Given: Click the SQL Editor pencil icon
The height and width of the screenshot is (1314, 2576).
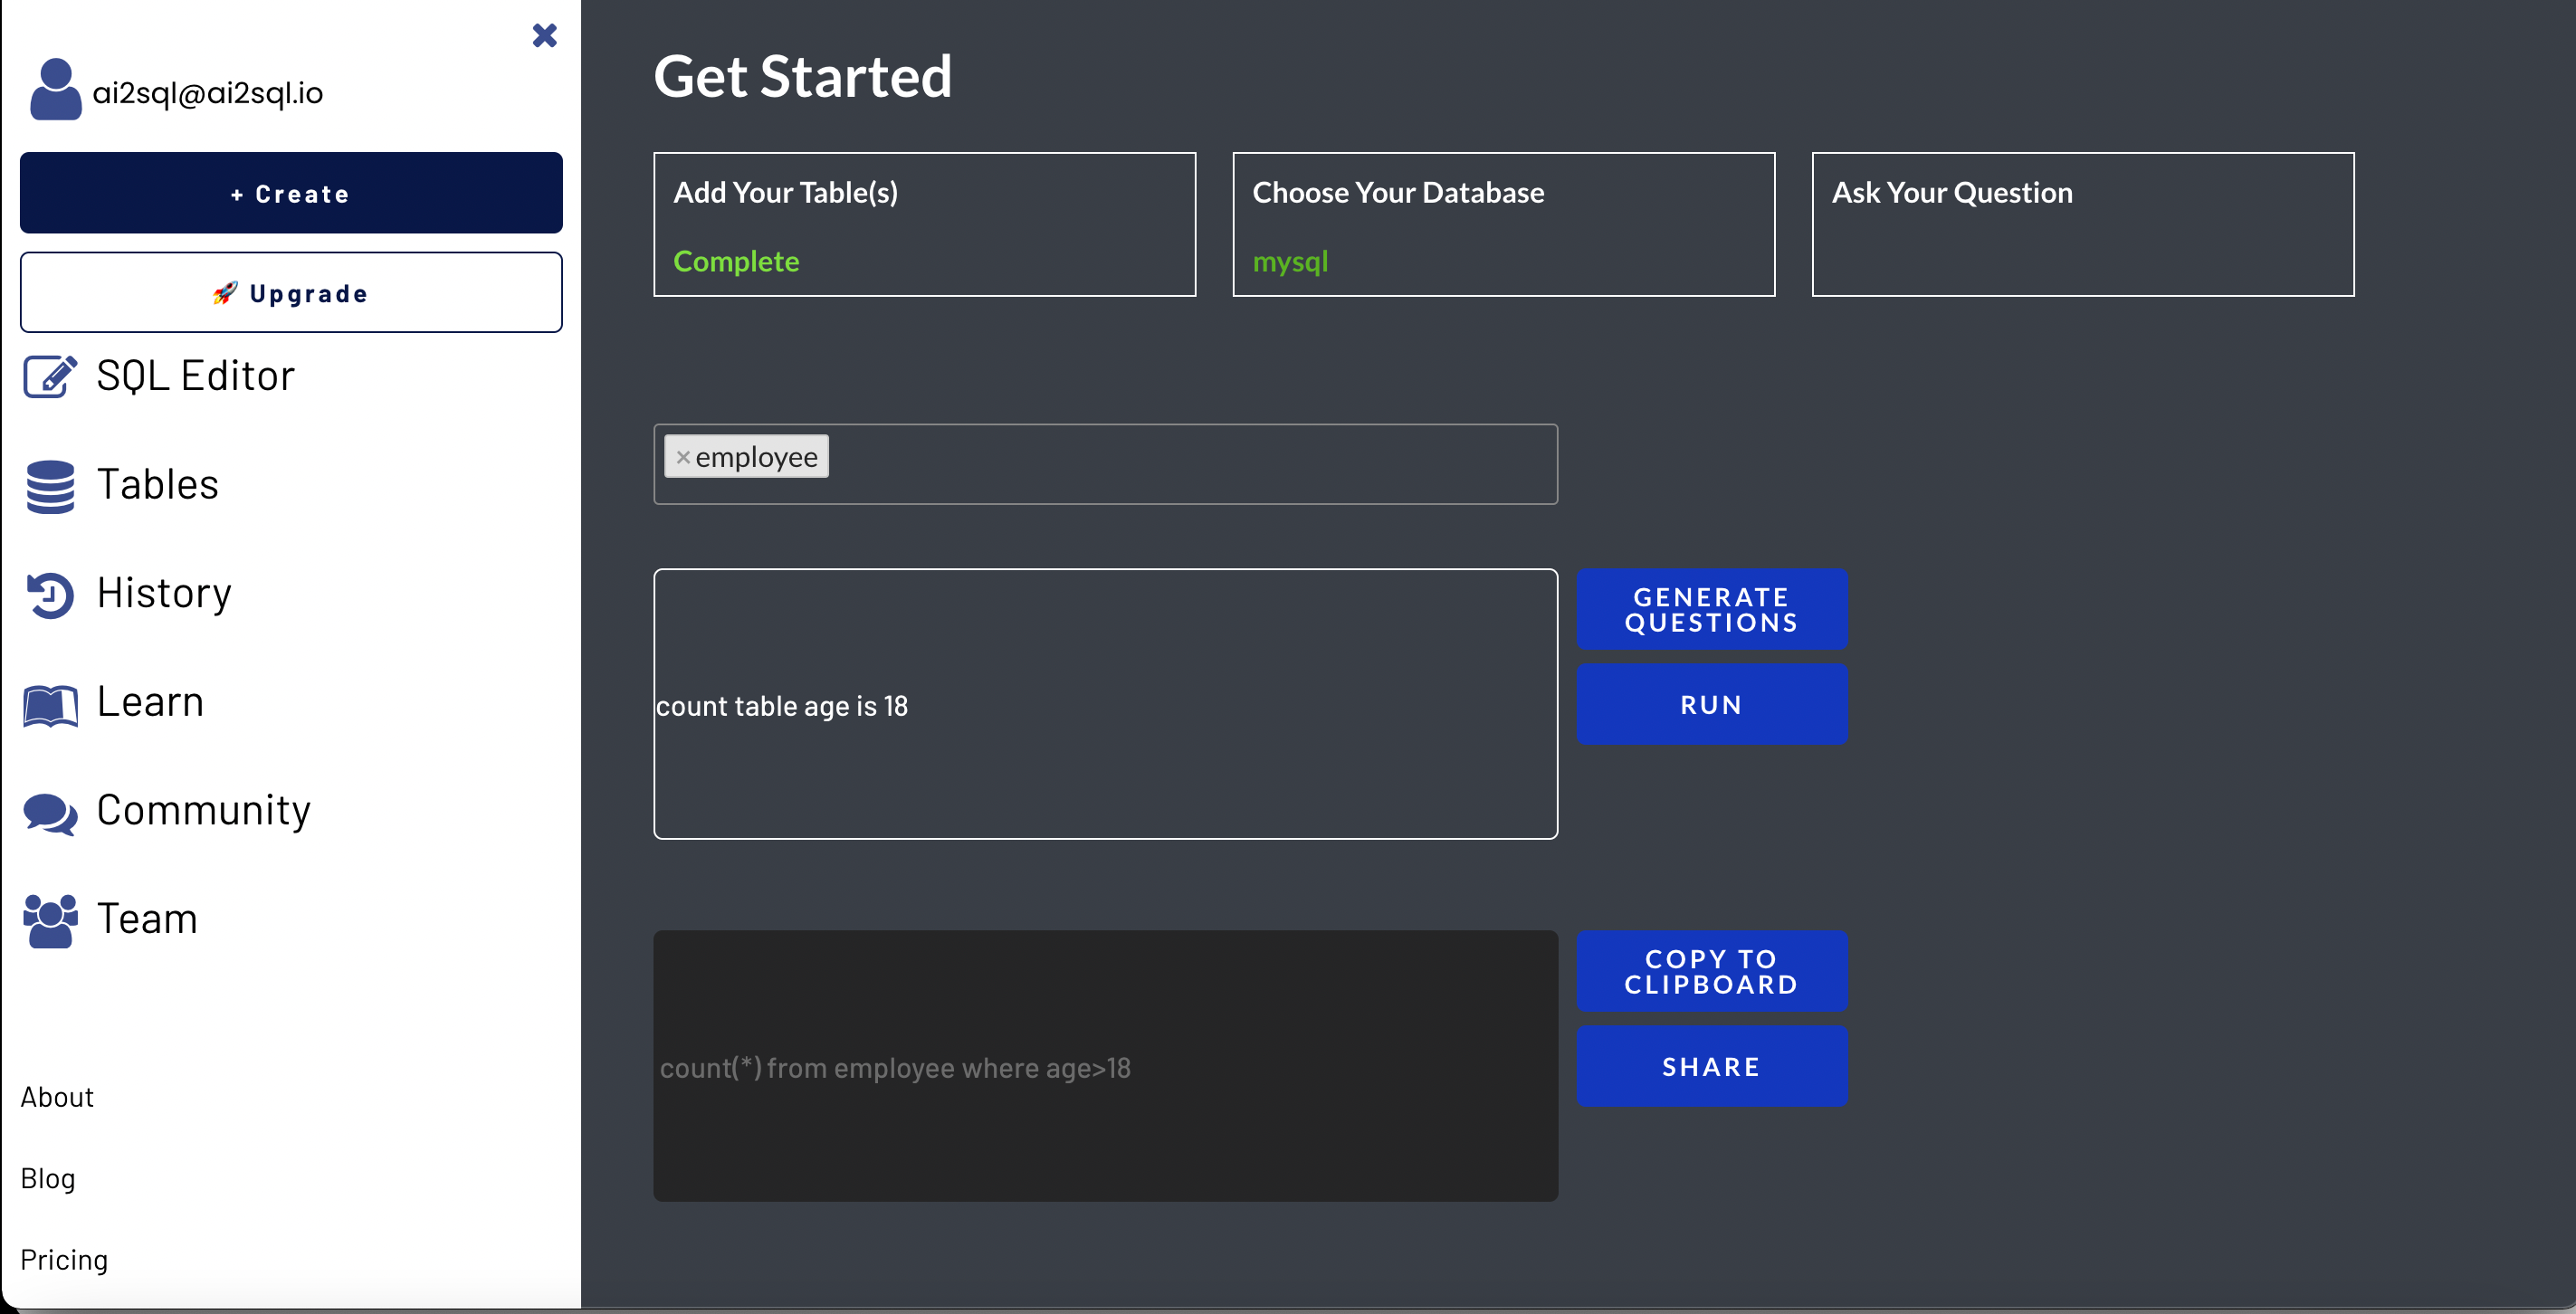Looking at the screenshot, I should (50, 376).
